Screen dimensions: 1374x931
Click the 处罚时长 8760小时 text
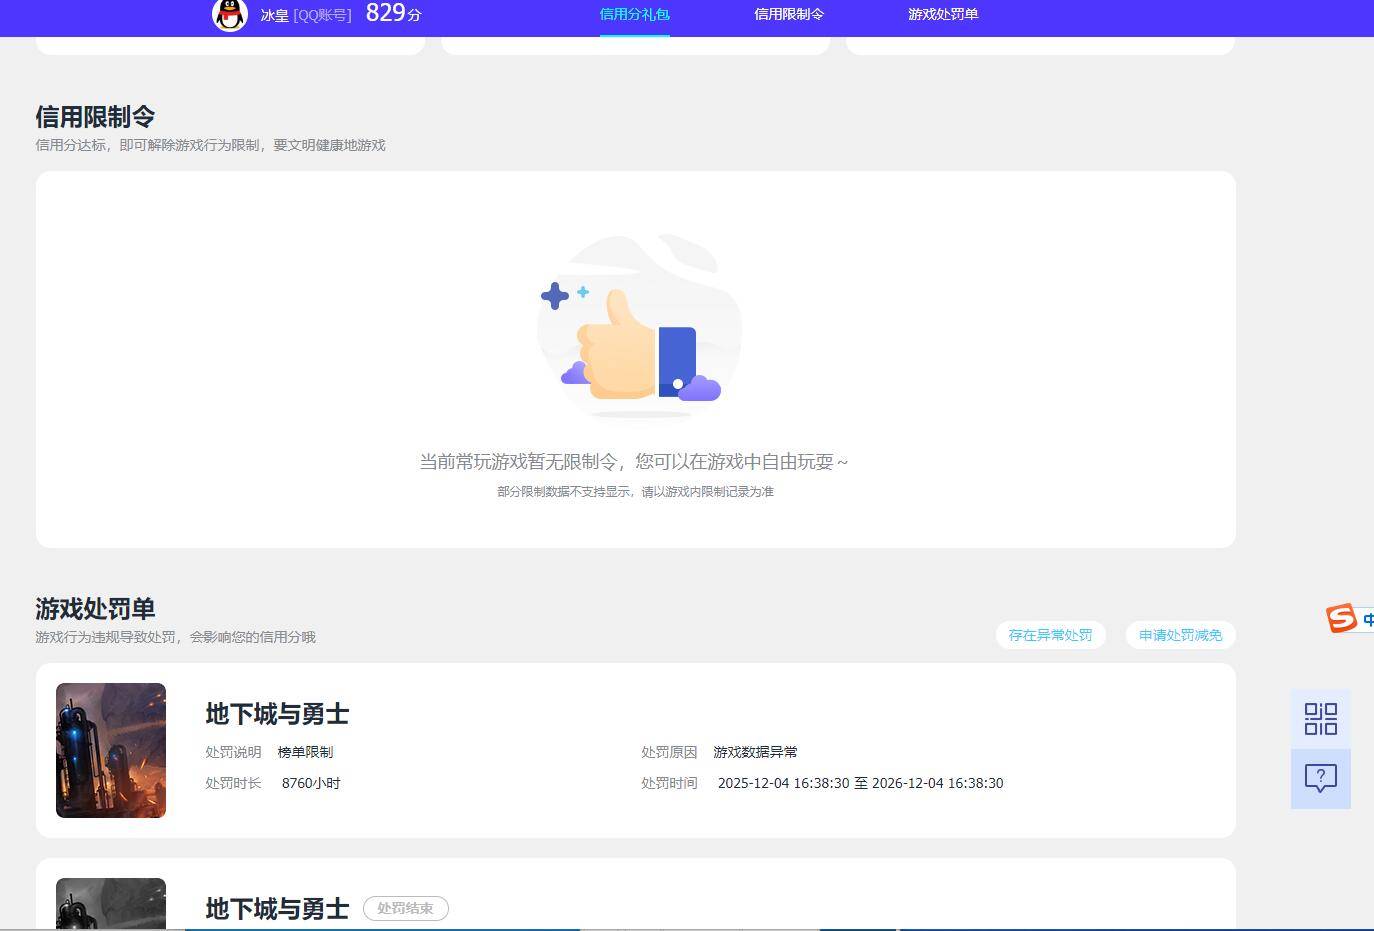(x=280, y=783)
